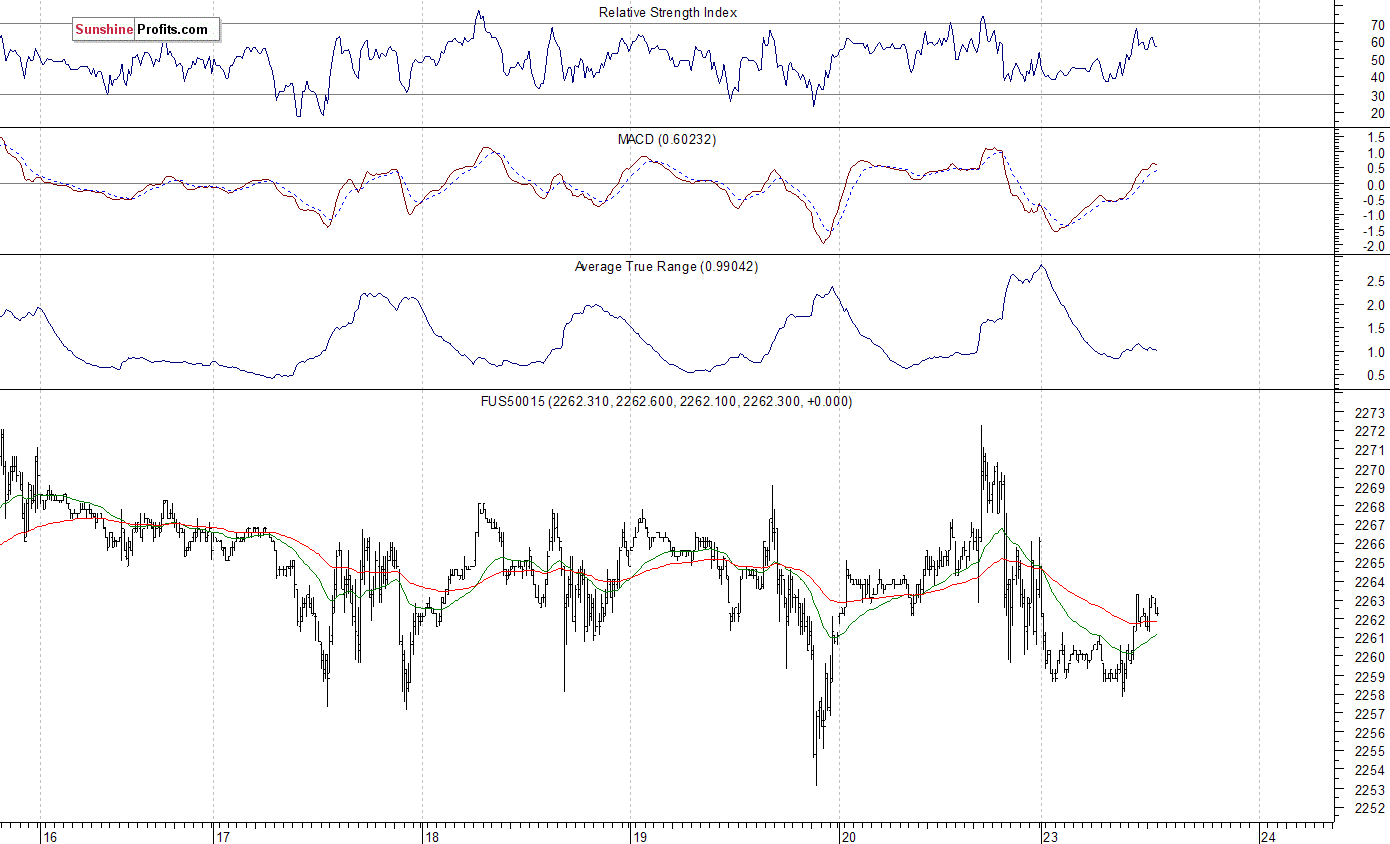Open the SunshineProfits.com logo link
Viewport: 1390px width, 844px height.
click(145, 29)
